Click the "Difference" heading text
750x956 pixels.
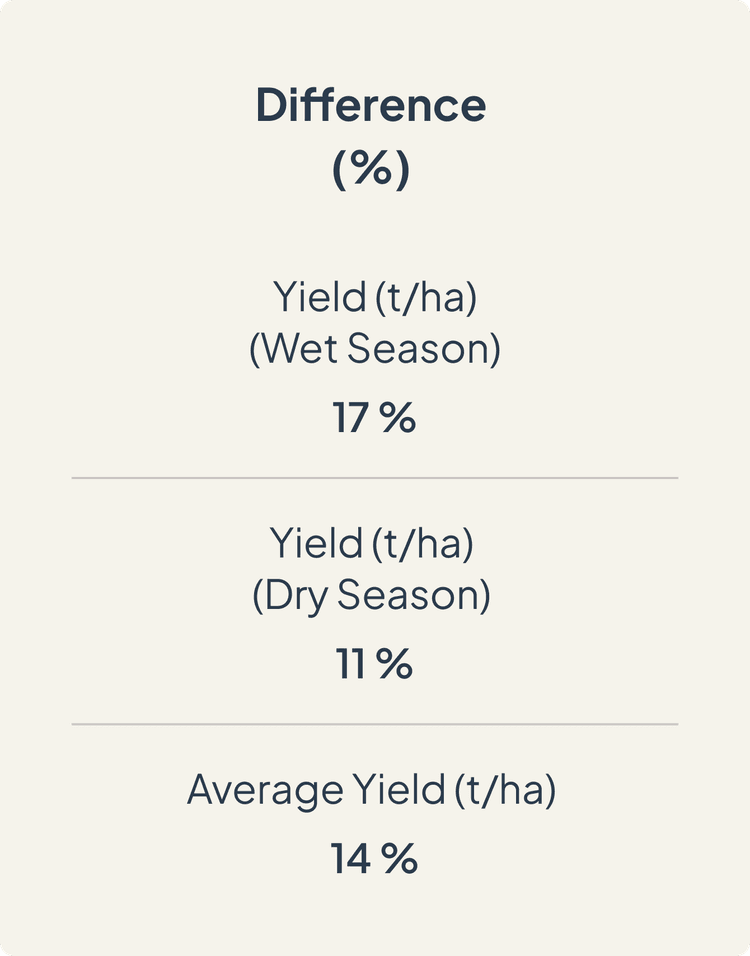tap(371, 105)
